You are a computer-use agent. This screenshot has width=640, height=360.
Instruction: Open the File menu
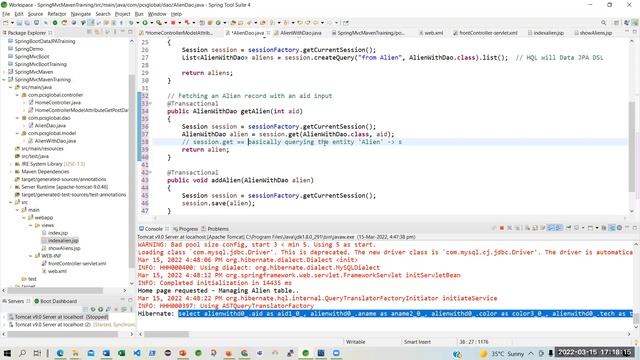pyautogui.click(x=6, y=14)
